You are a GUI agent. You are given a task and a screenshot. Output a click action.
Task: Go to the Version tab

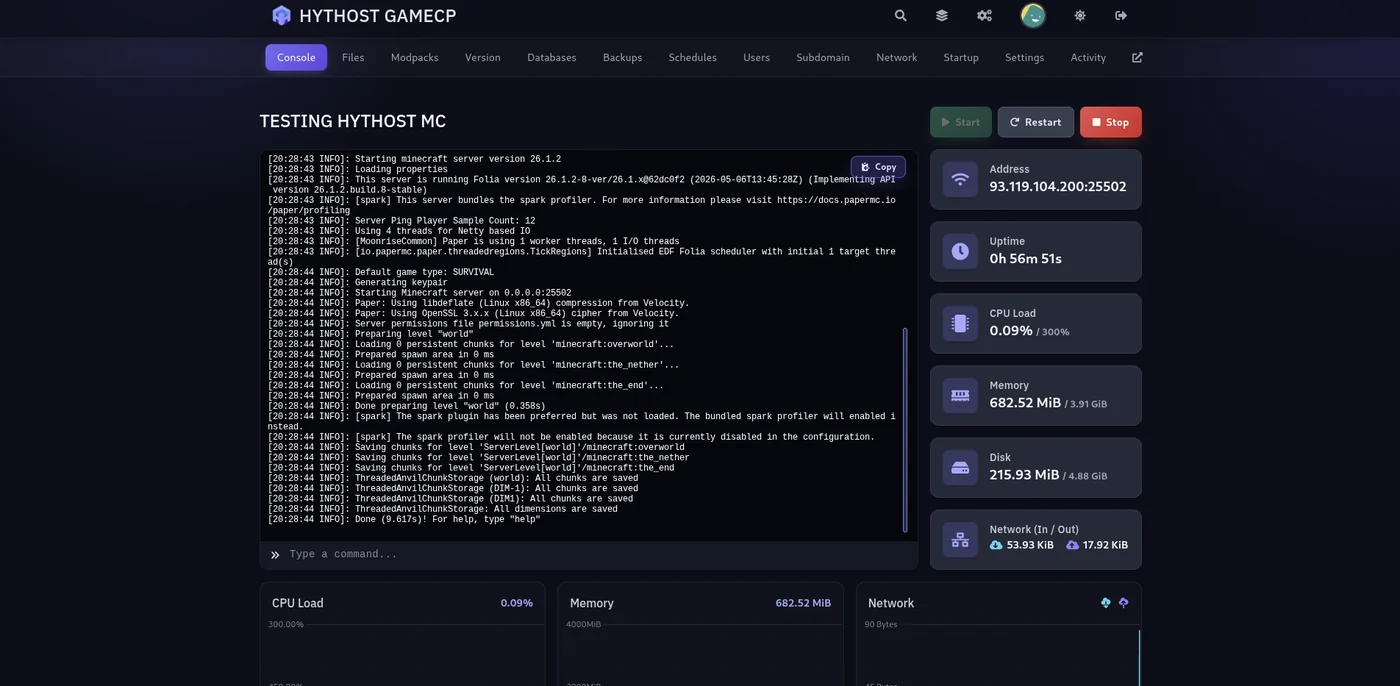pos(483,57)
